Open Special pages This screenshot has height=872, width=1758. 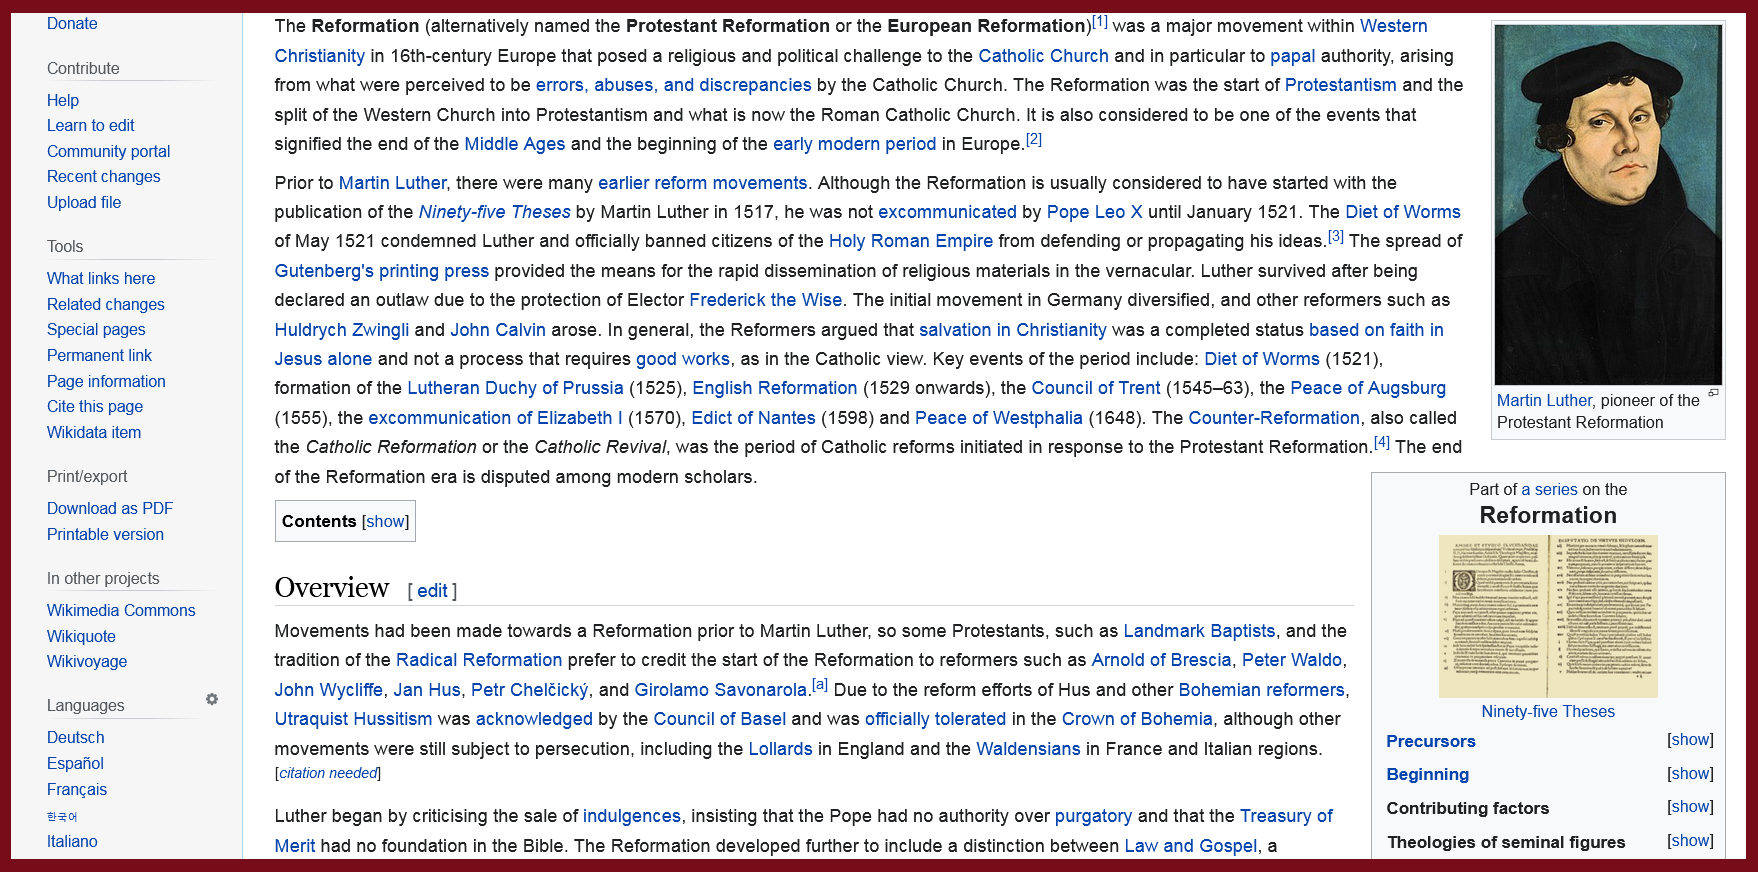[96, 330]
